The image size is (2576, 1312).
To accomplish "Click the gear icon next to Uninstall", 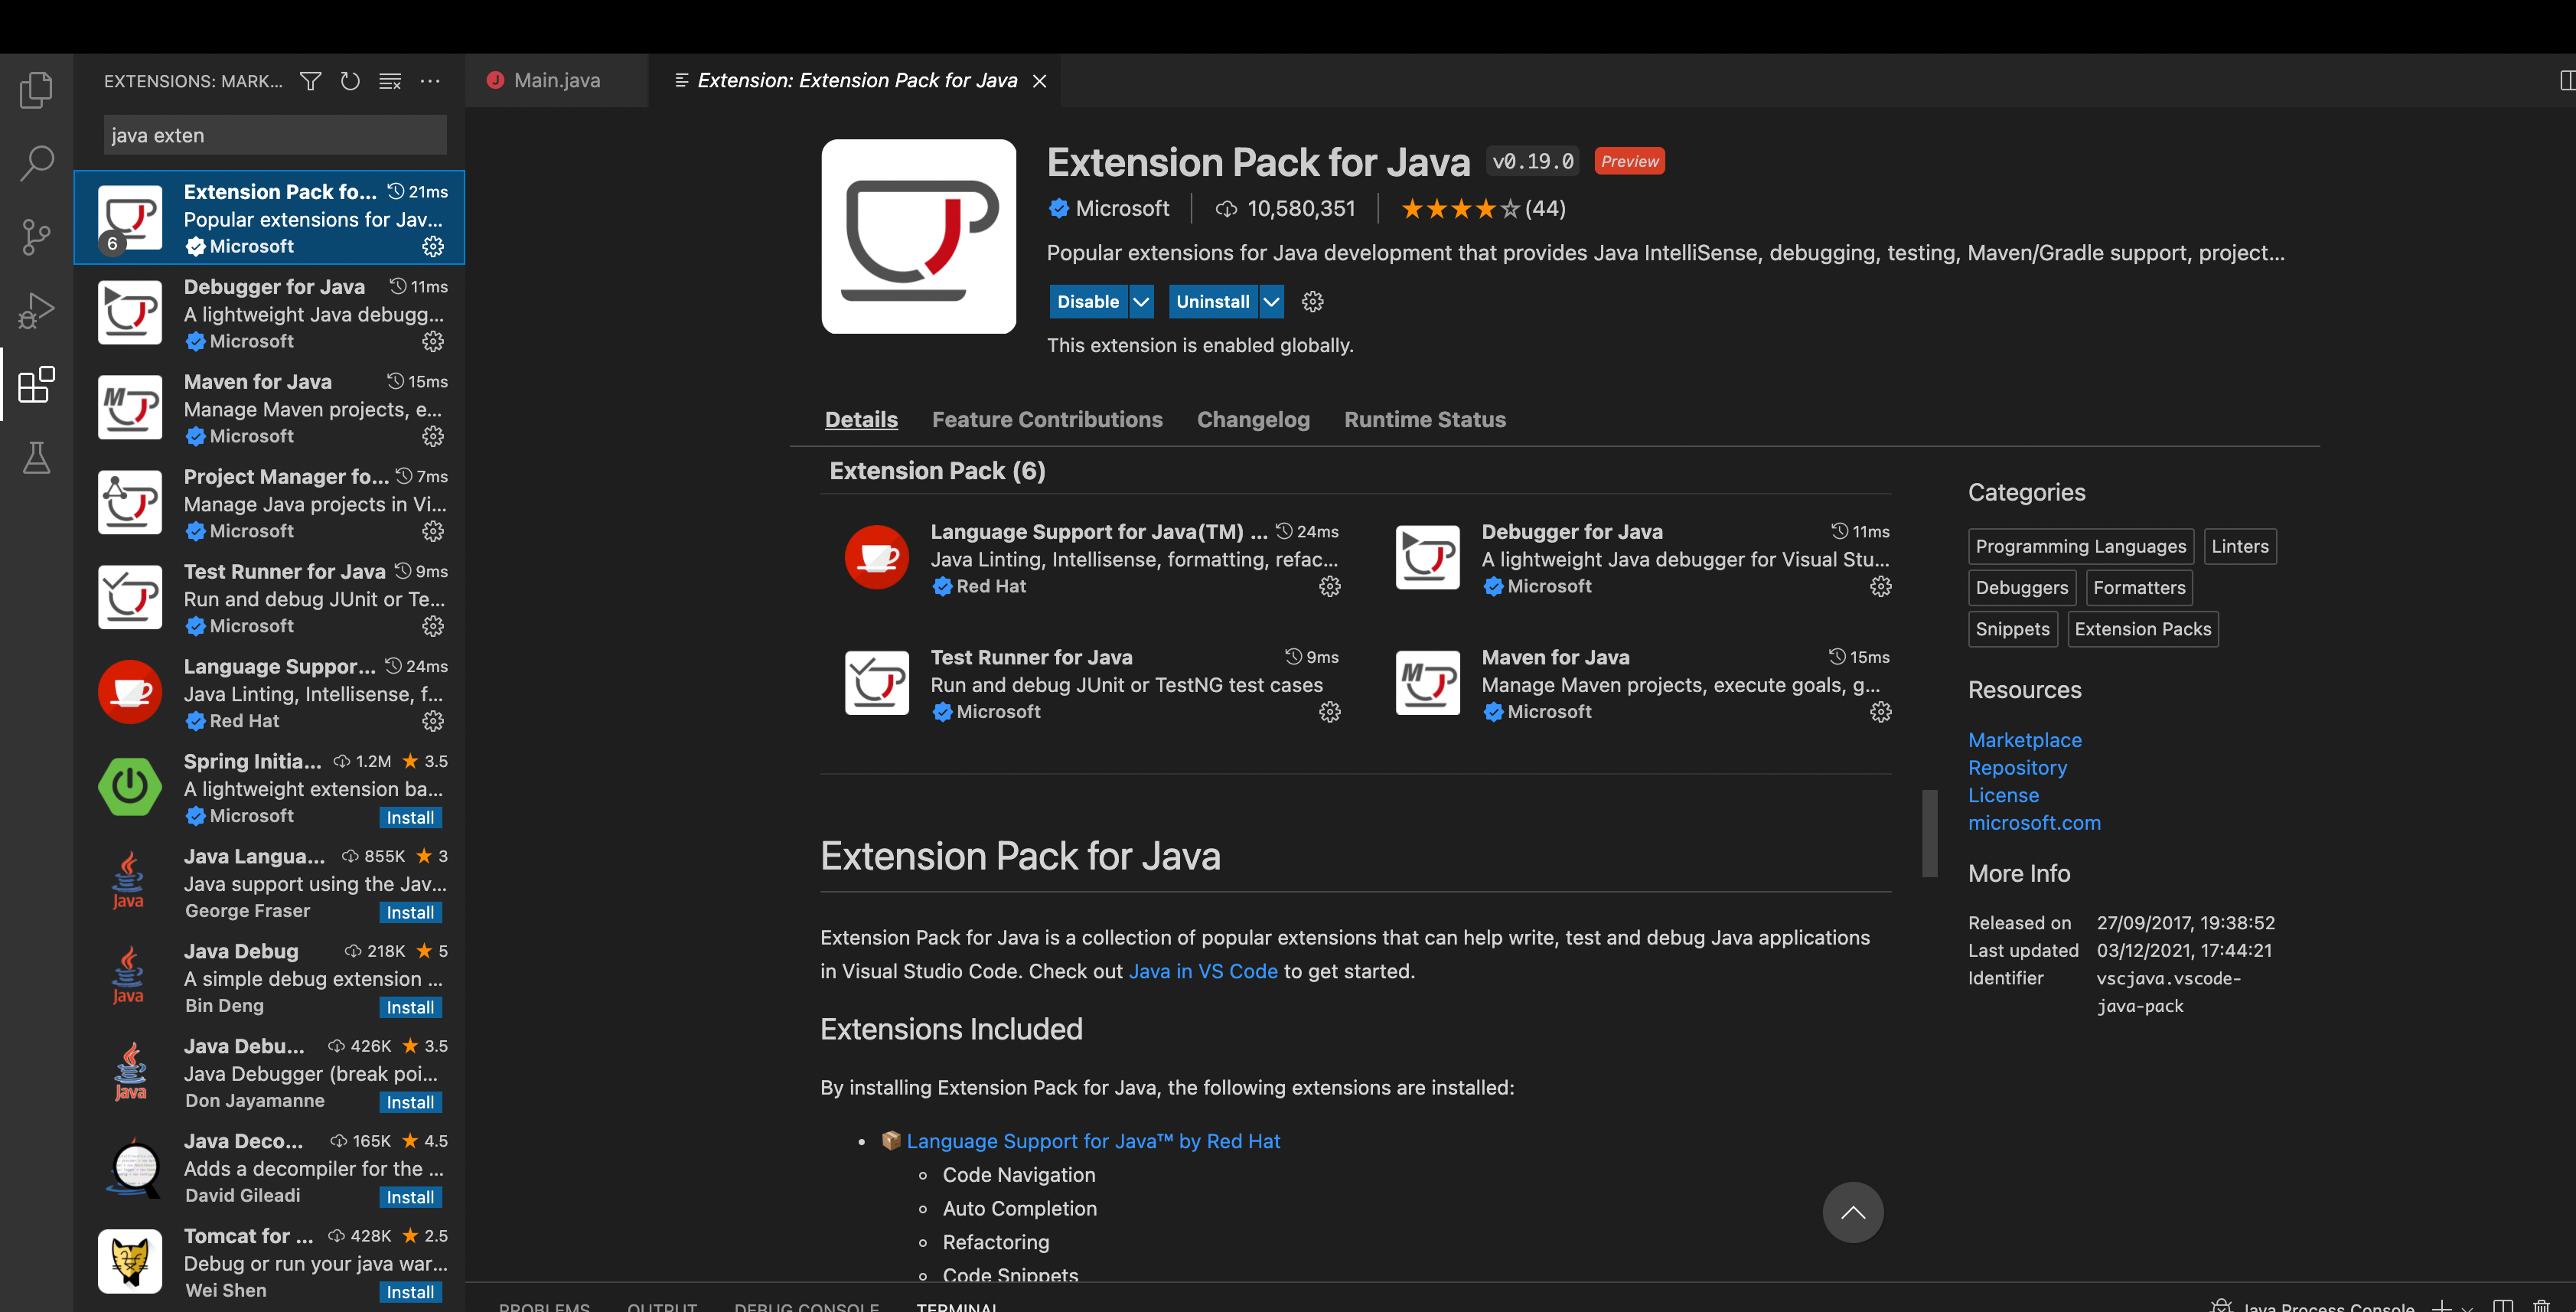I will pos(1313,302).
